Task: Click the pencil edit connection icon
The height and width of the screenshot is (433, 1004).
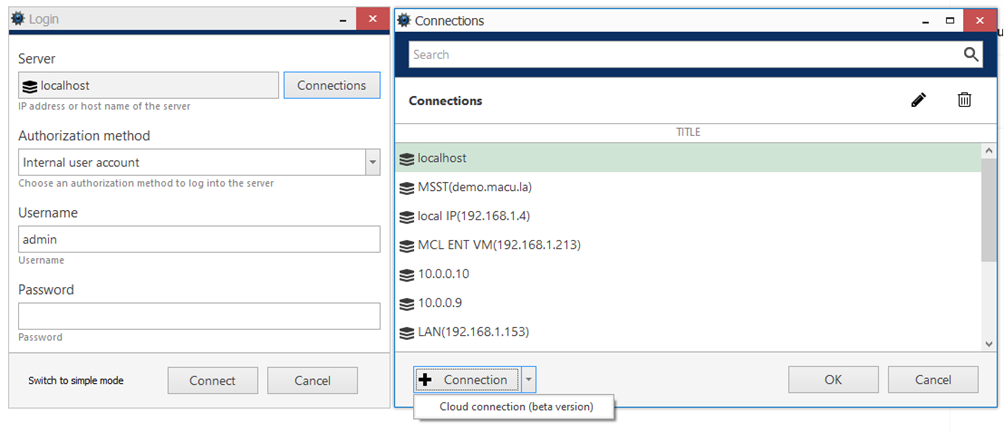Action: [x=918, y=100]
